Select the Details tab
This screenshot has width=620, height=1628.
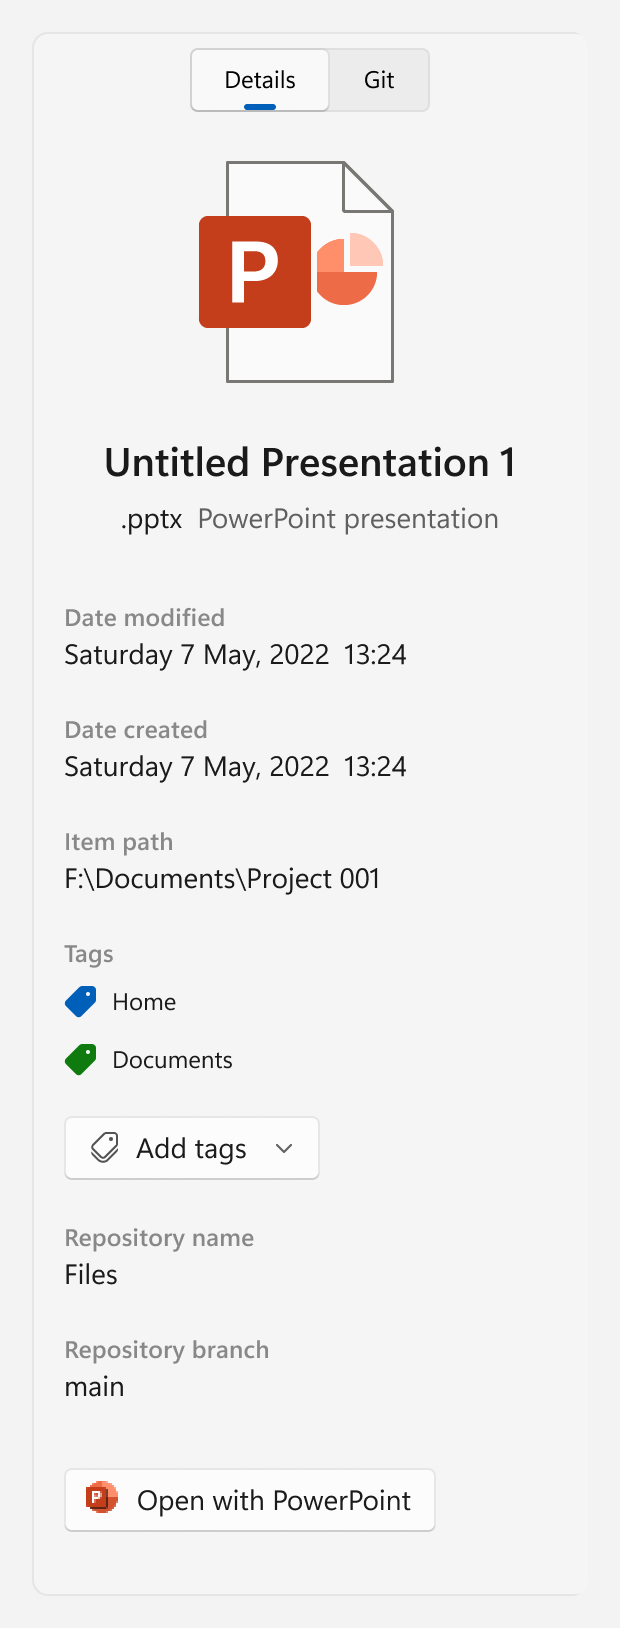pyautogui.click(x=259, y=79)
